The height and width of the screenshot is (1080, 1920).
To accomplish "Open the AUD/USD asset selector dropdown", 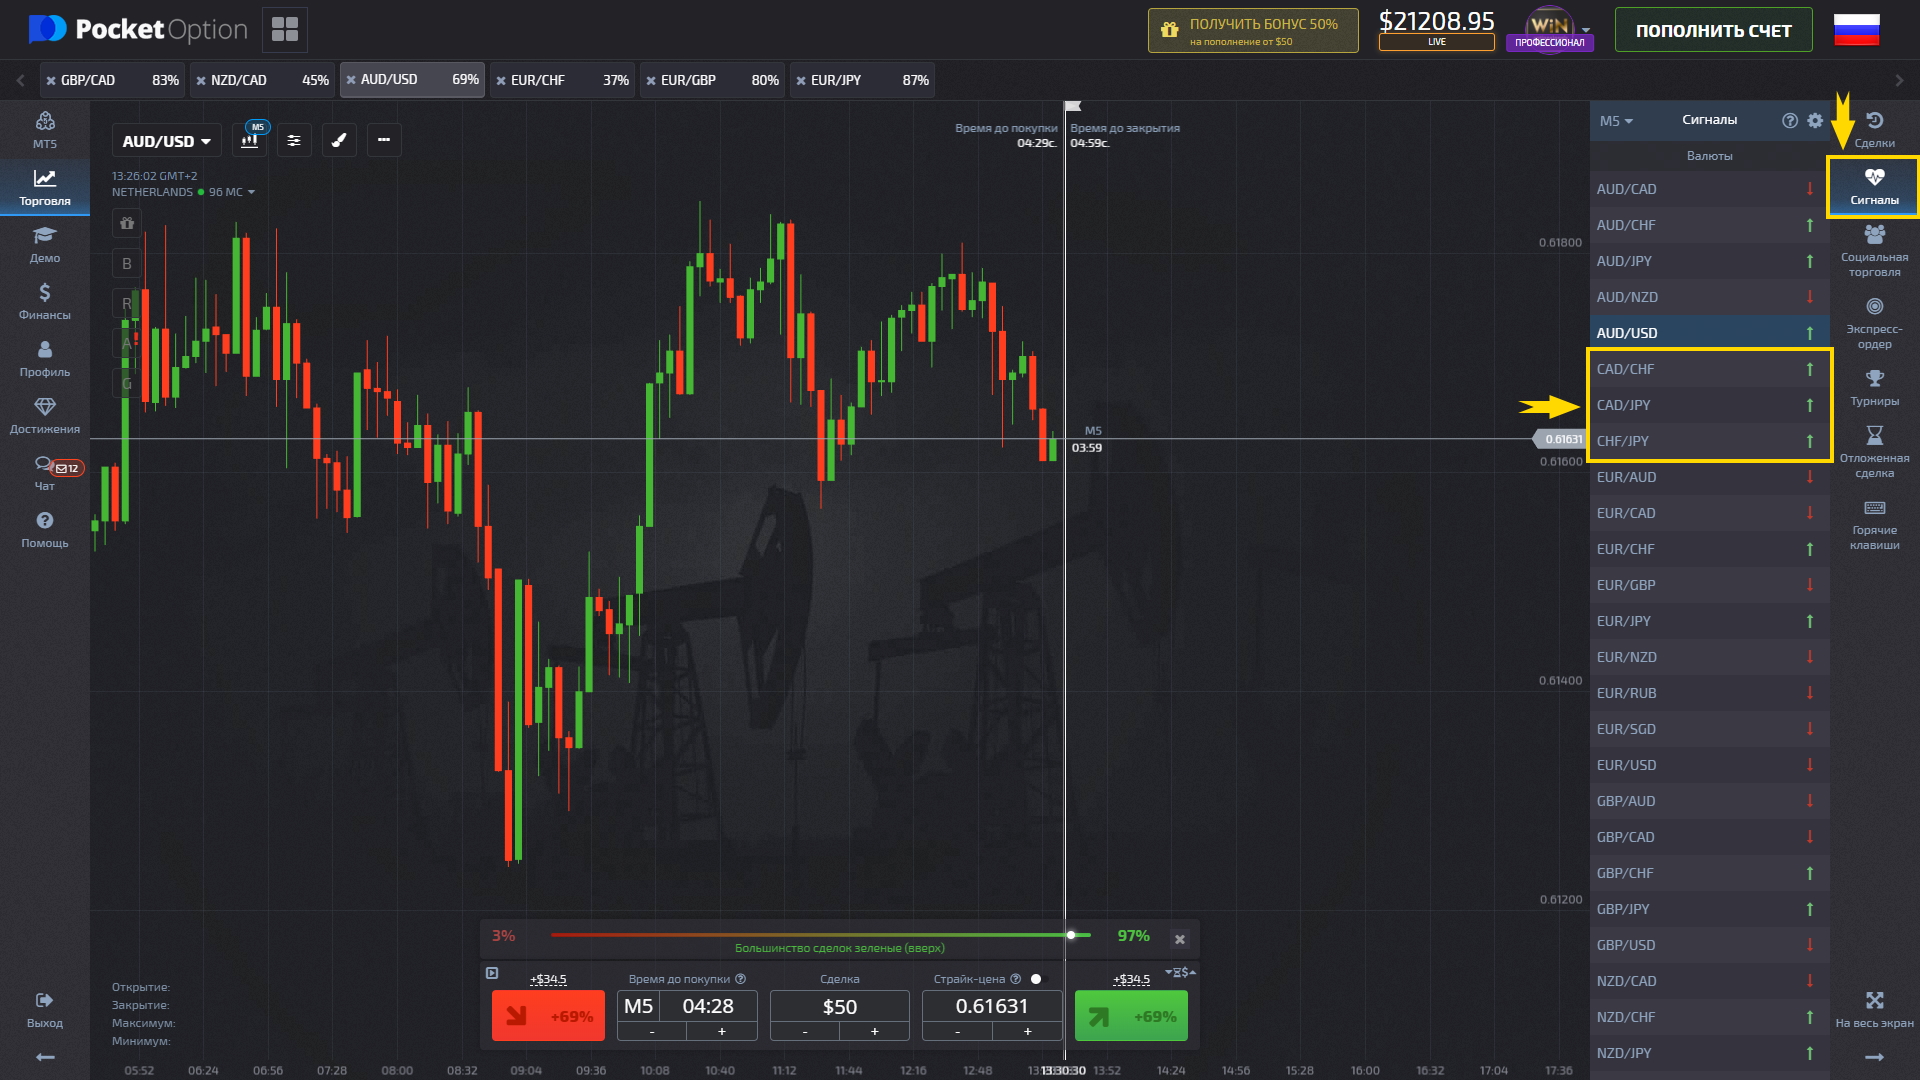I will pos(165,140).
